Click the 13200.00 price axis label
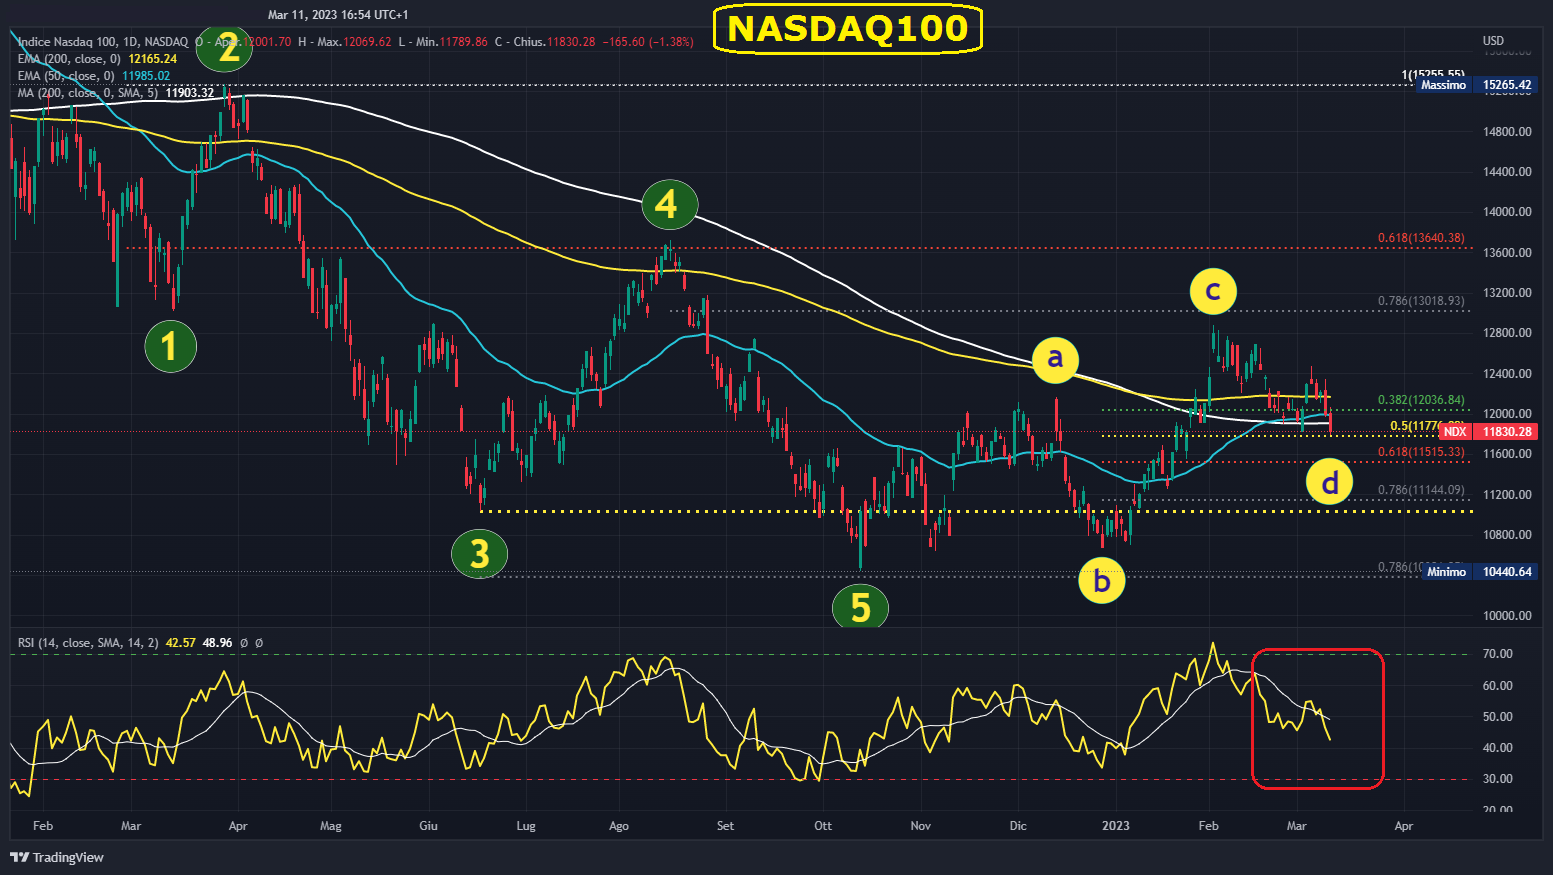The height and width of the screenshot is (875, 1553). pyautogui.click(x=1507, y=293)
